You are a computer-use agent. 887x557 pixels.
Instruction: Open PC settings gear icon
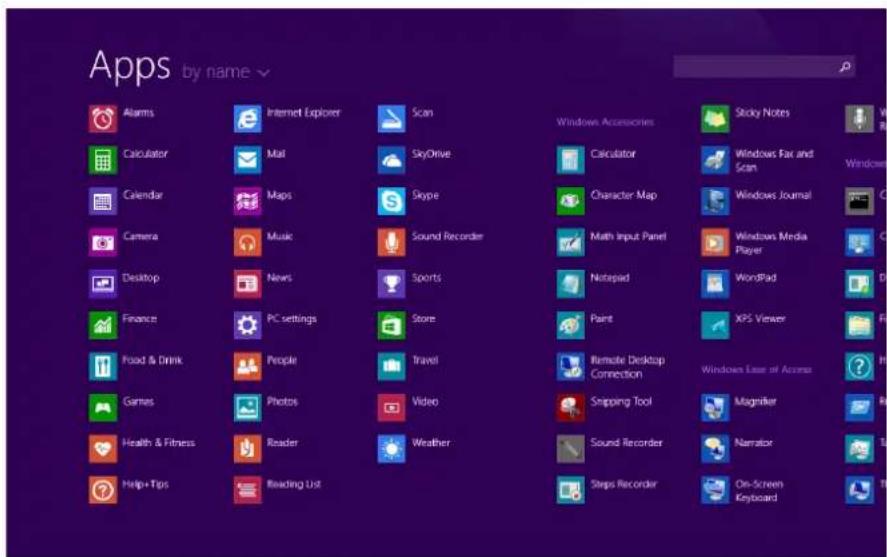point(248,325)
